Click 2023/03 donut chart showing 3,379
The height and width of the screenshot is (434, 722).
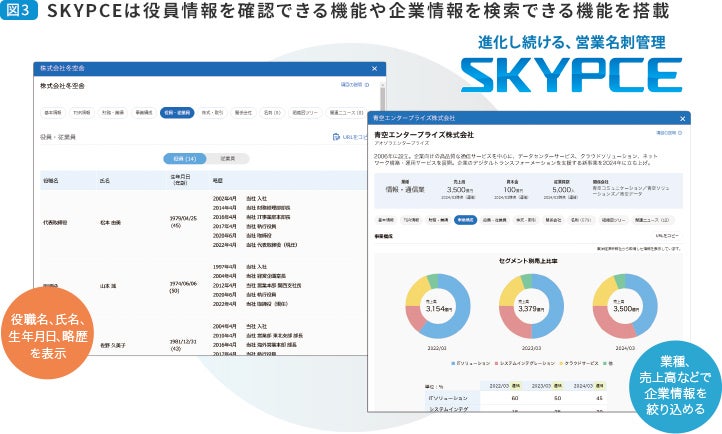531,307
